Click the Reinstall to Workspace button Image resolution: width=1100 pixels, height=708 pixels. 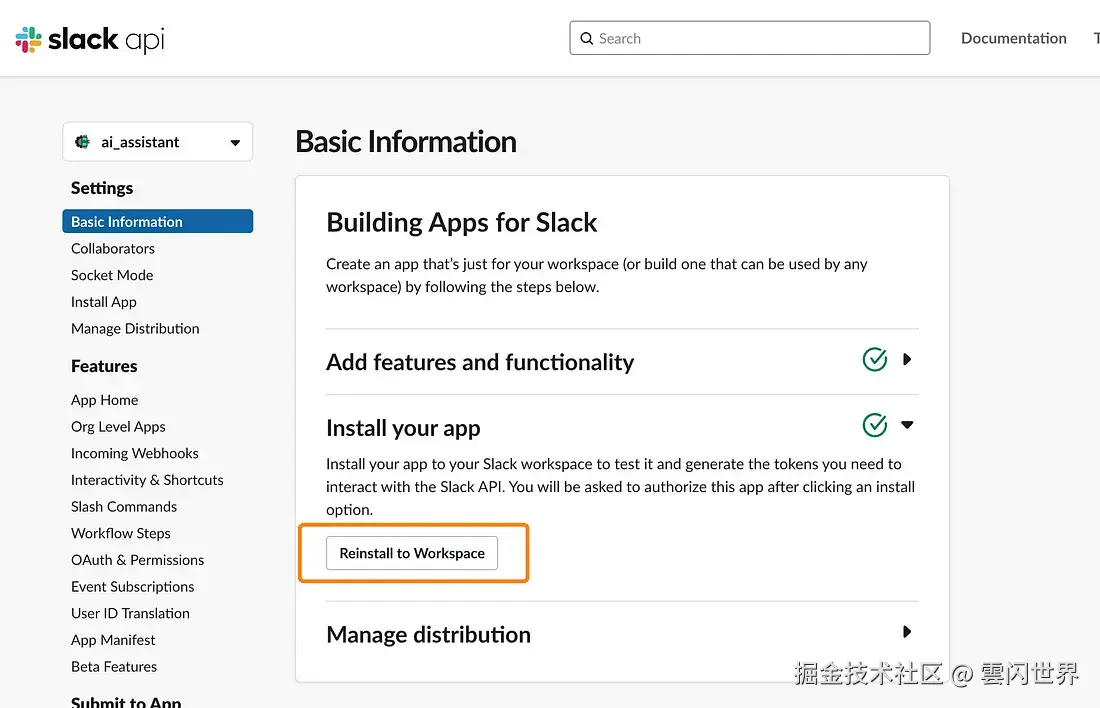click(412, 553)
